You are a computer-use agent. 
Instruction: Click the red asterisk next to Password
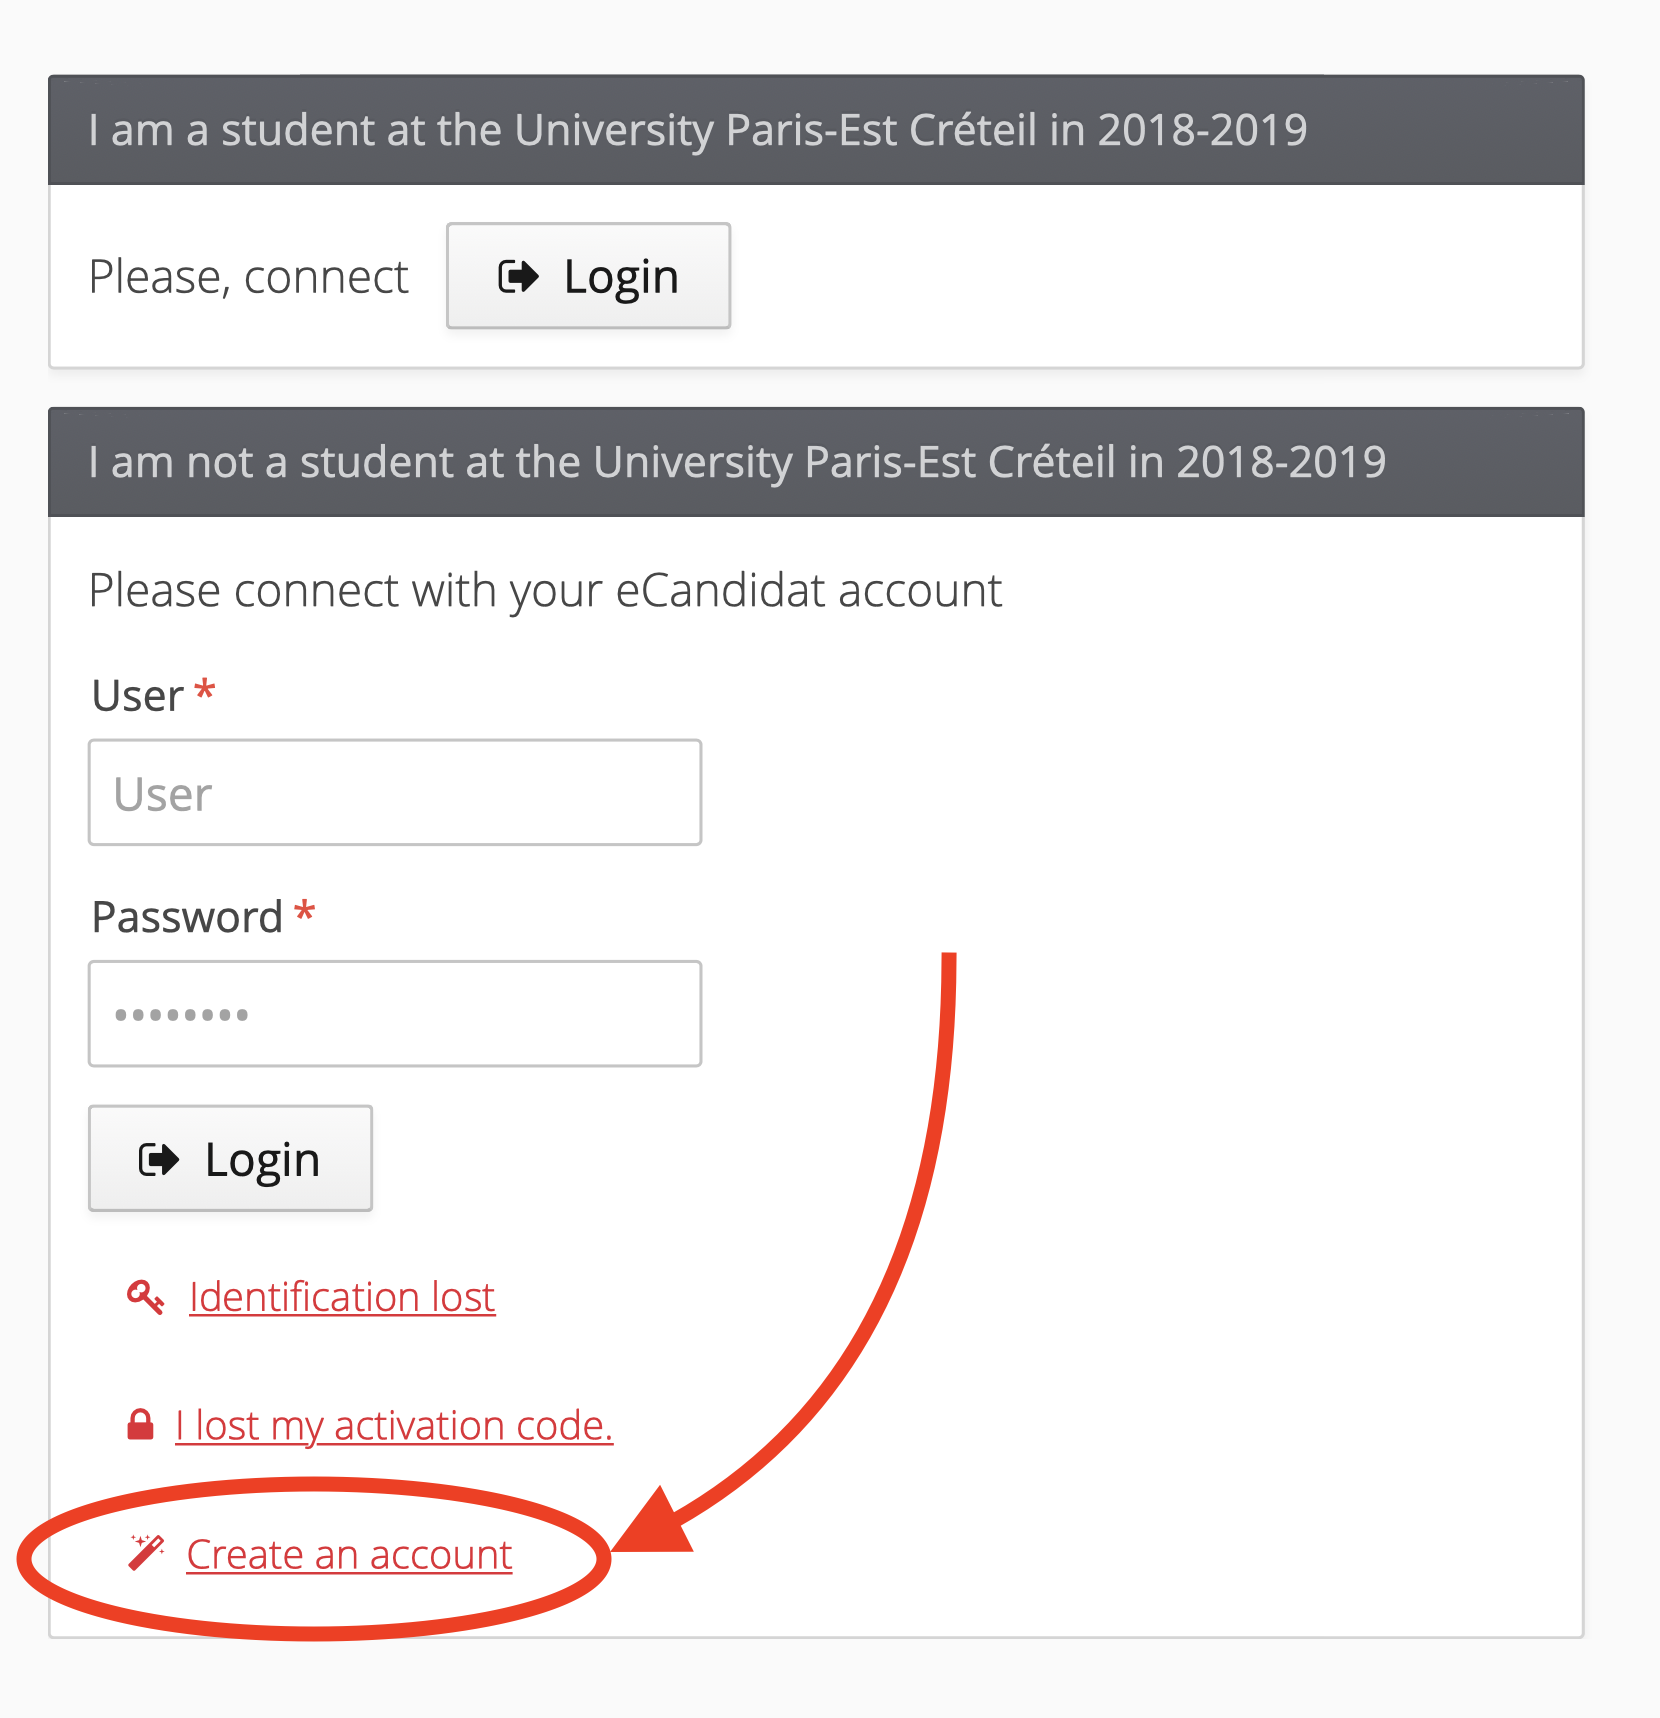tap(305, 912)
